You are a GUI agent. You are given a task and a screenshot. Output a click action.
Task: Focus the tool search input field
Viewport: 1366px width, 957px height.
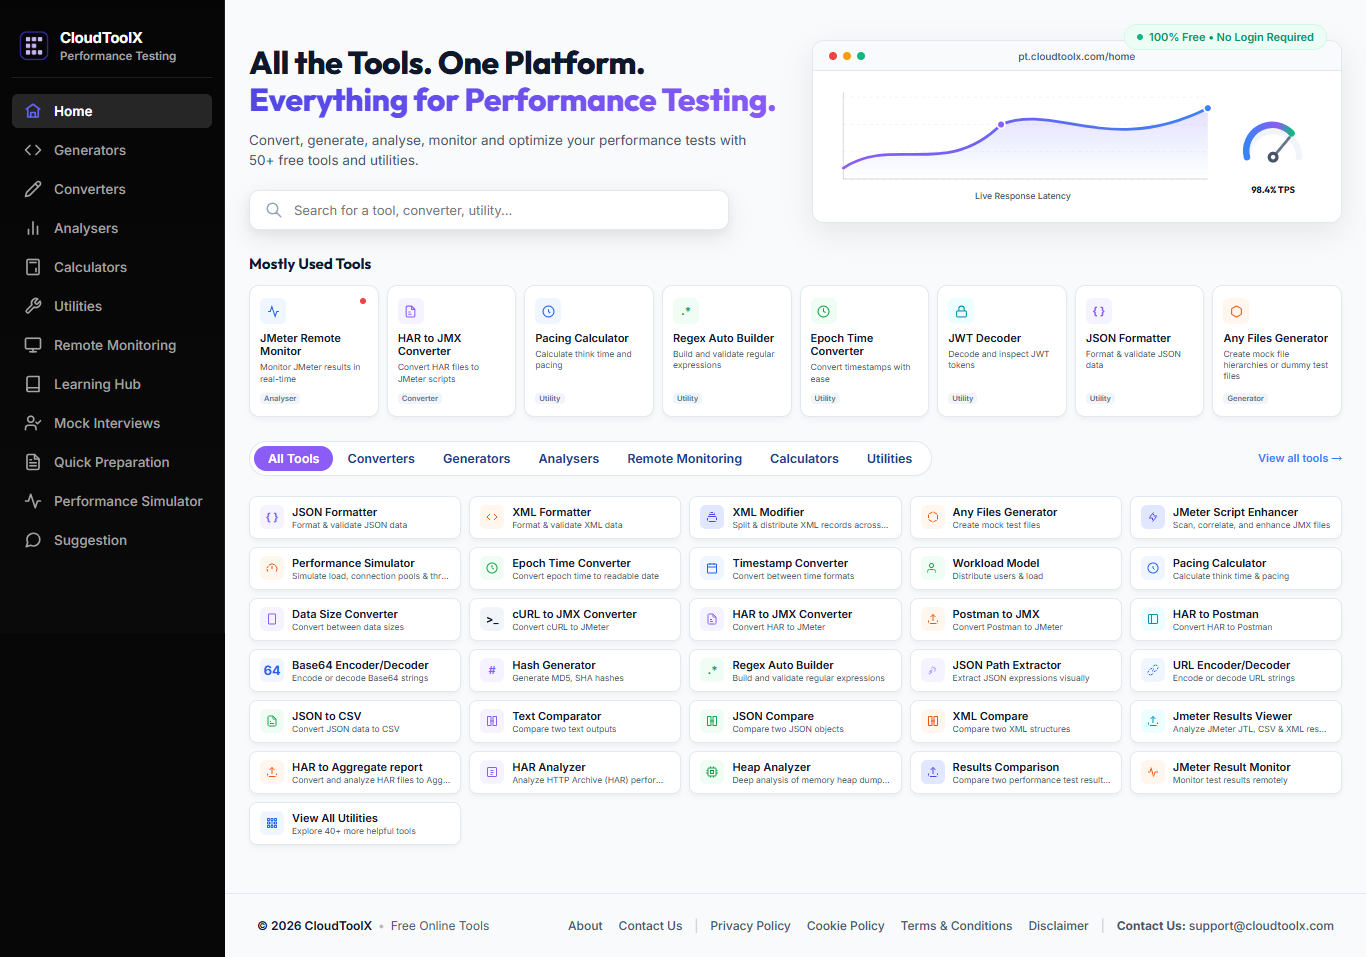point(489,210)
